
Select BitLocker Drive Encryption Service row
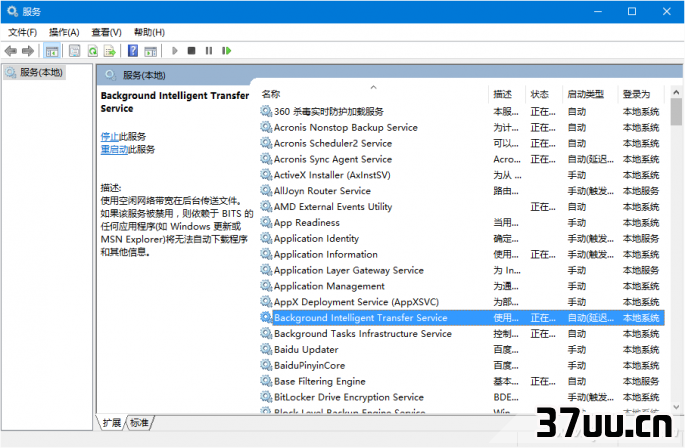click(462, 397)
